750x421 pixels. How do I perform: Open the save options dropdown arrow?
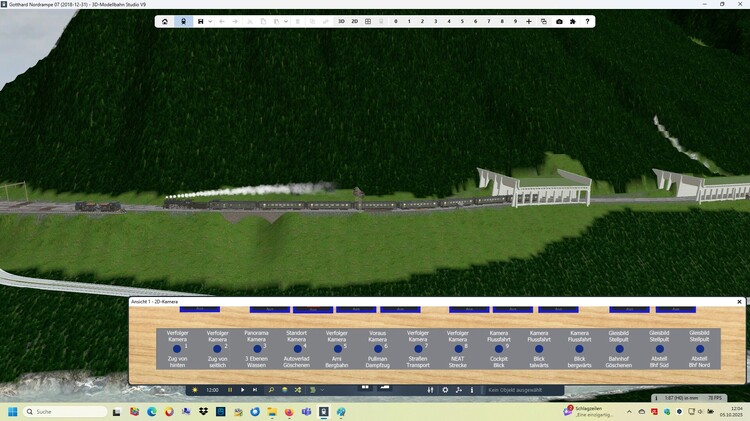click(x=210, y=21)
